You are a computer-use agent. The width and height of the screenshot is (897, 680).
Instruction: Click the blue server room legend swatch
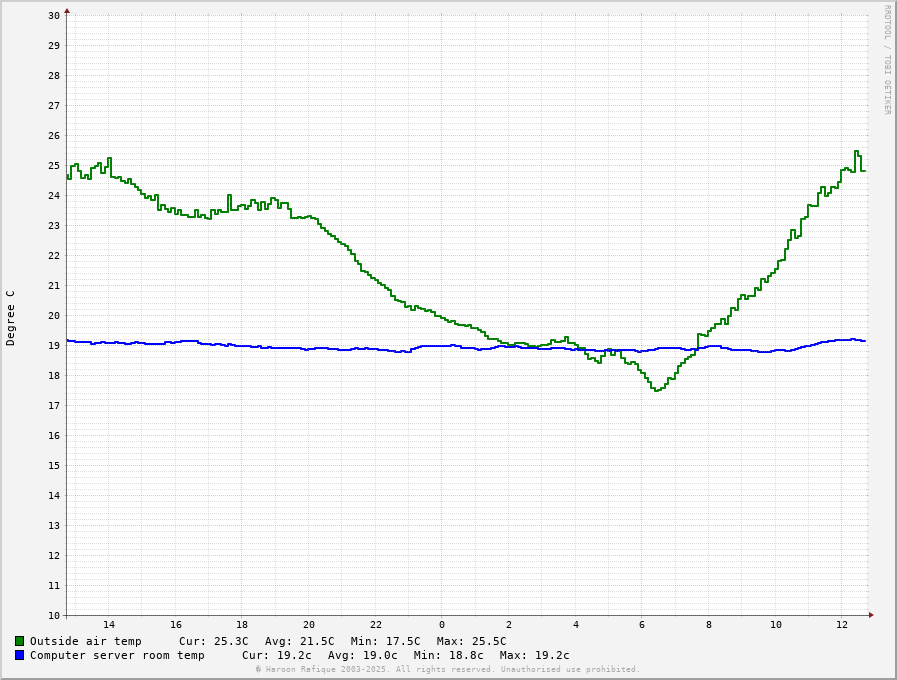pyautogui.click(x=19, y=655)
